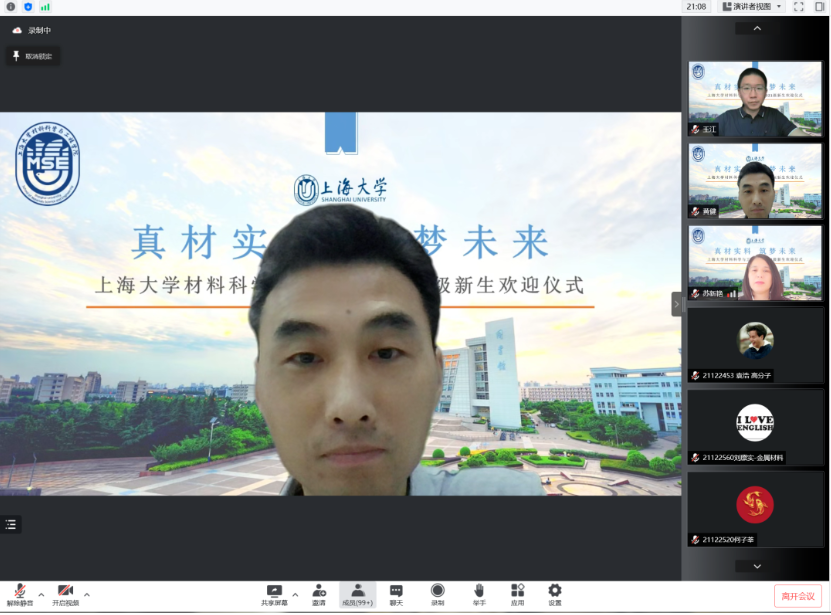Screen dimensions: 831x615
Task: Collapse the participant video sidebar
Action: (x=676, y=304)
